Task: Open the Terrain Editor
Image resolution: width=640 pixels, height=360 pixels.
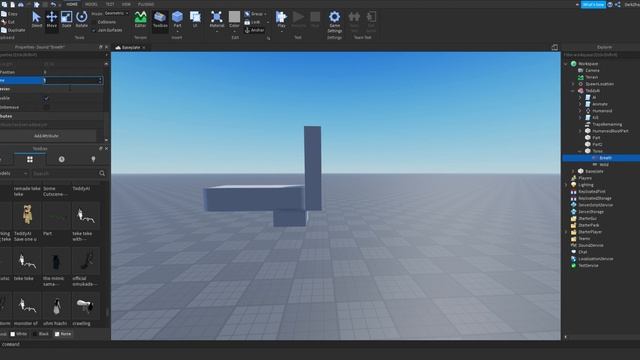Action: [x=140, y=19]
